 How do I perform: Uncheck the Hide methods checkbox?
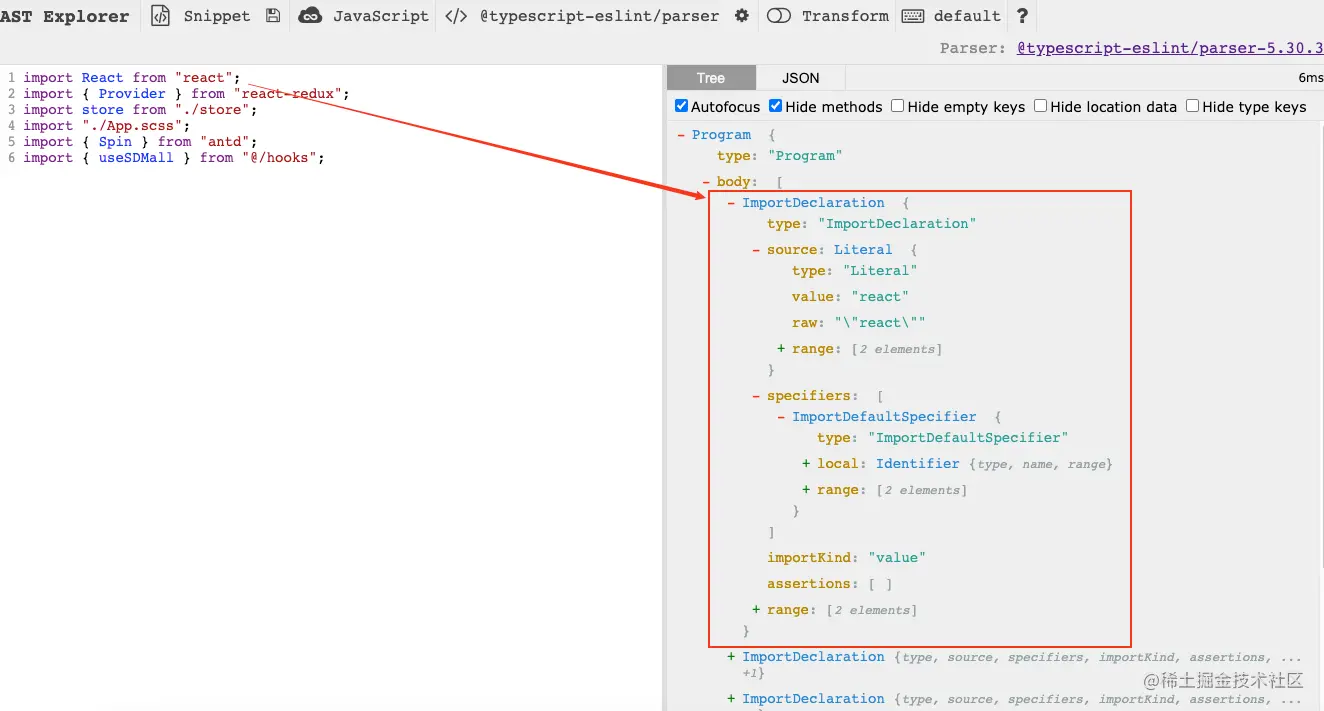tap(776, 106)
